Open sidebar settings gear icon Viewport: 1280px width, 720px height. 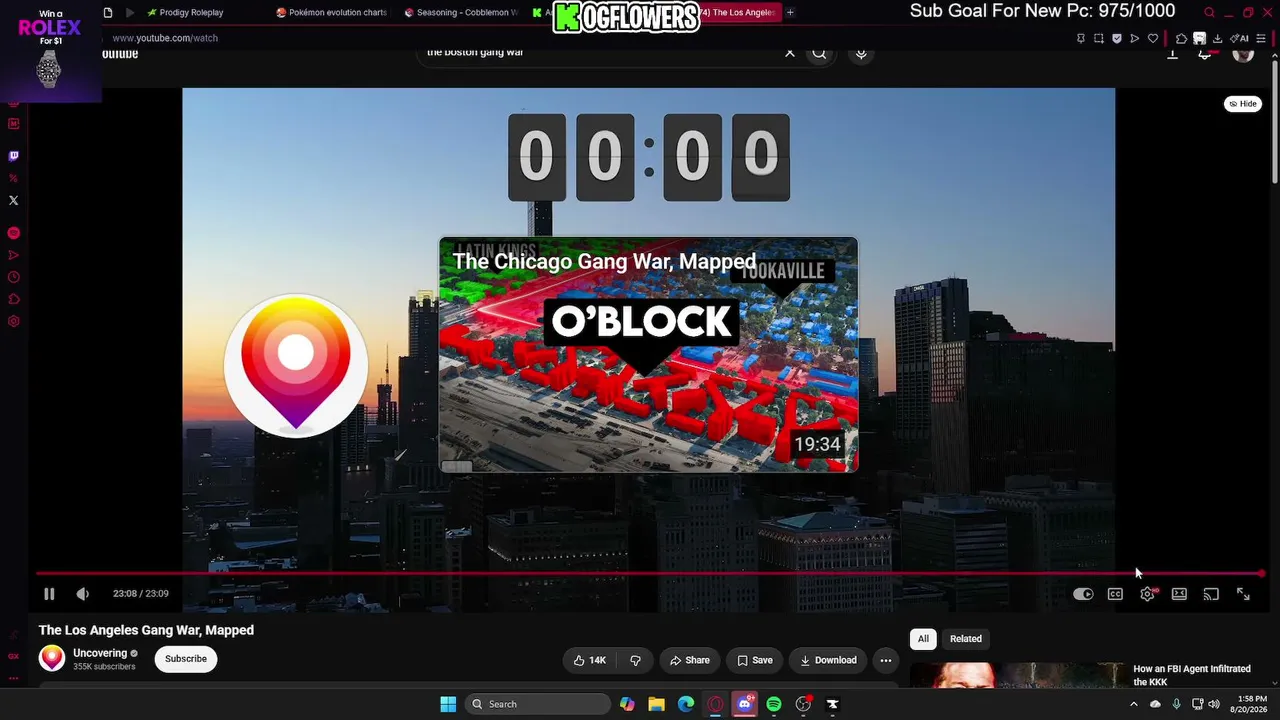(13, 321)
